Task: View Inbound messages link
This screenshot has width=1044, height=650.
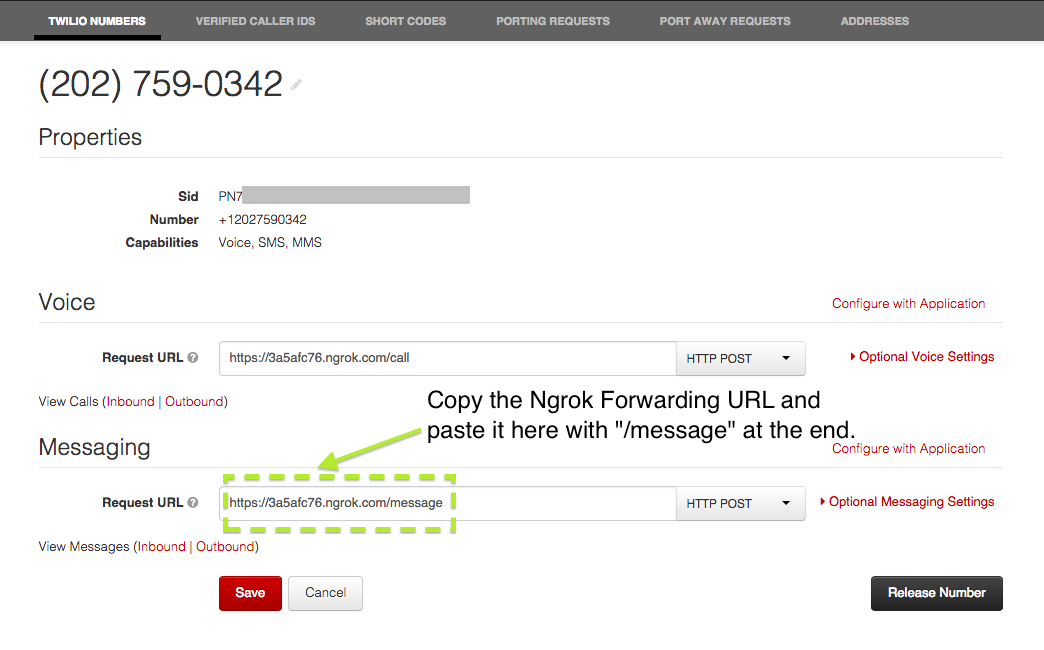Action: point(162,547)
